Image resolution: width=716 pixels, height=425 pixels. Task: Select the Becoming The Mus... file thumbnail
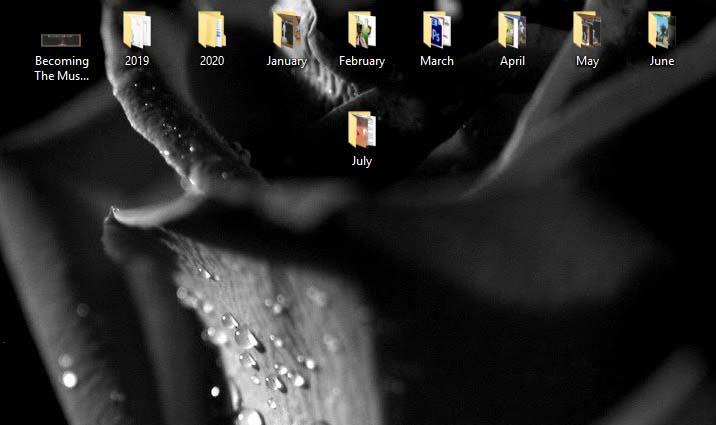point(61,40)
